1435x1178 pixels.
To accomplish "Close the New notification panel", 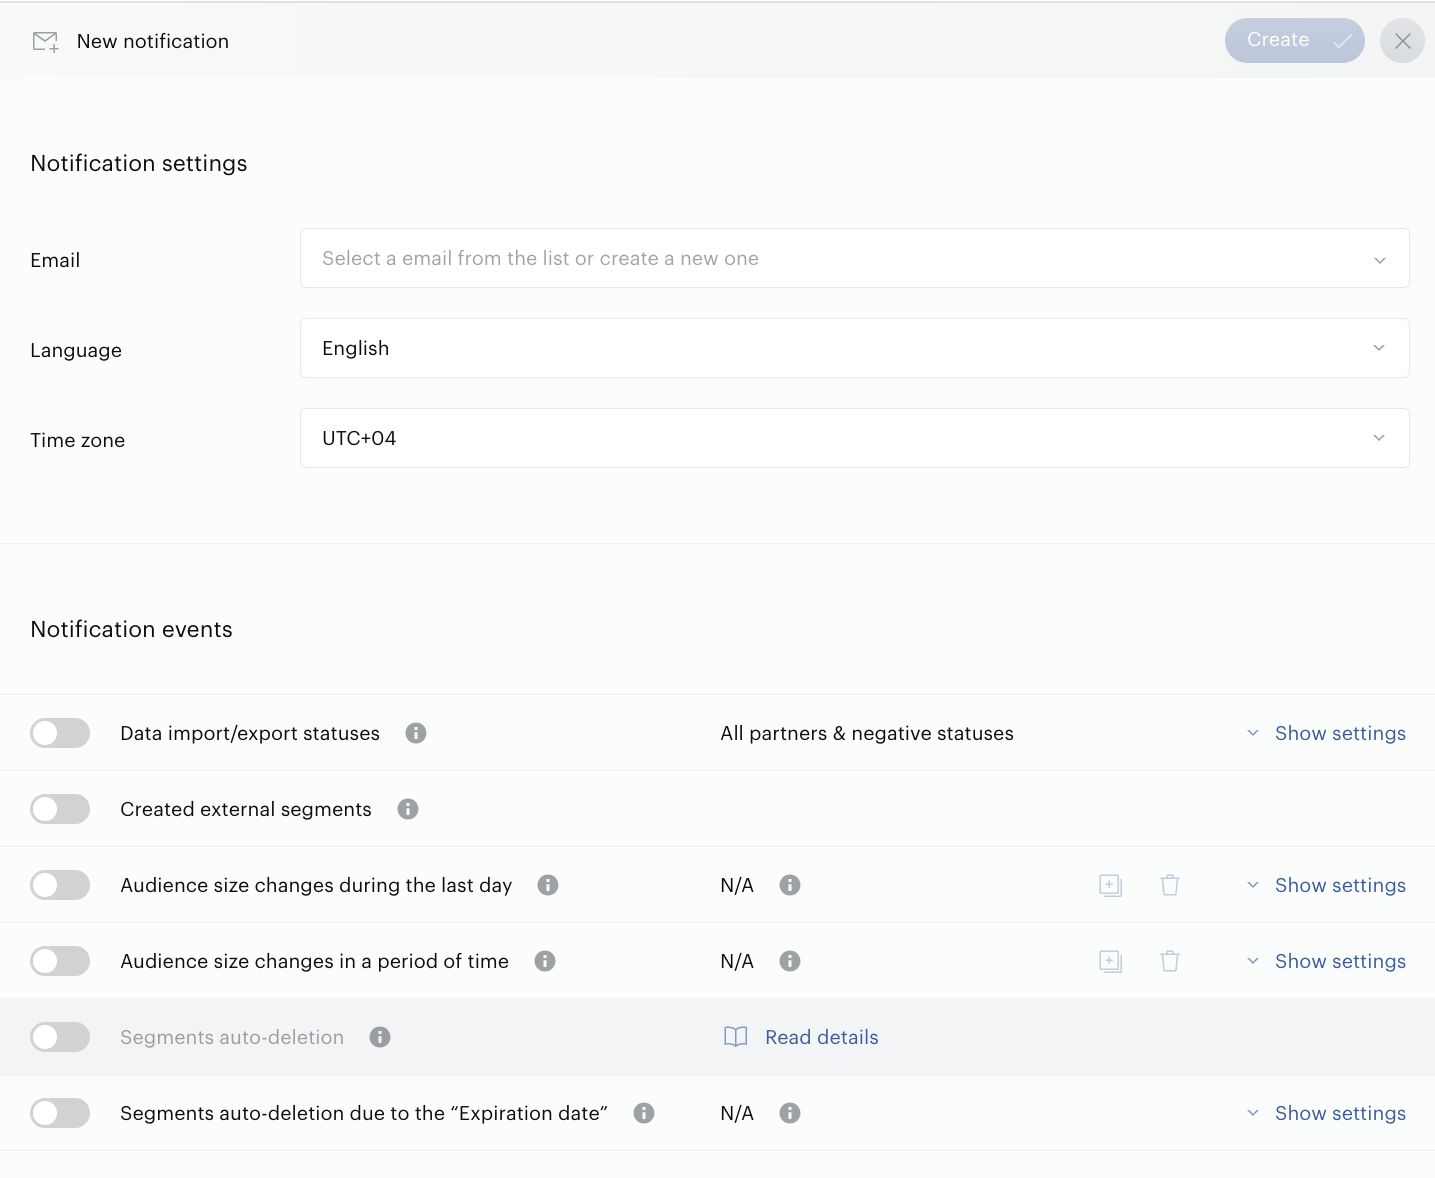I will tap(1402, 41).
